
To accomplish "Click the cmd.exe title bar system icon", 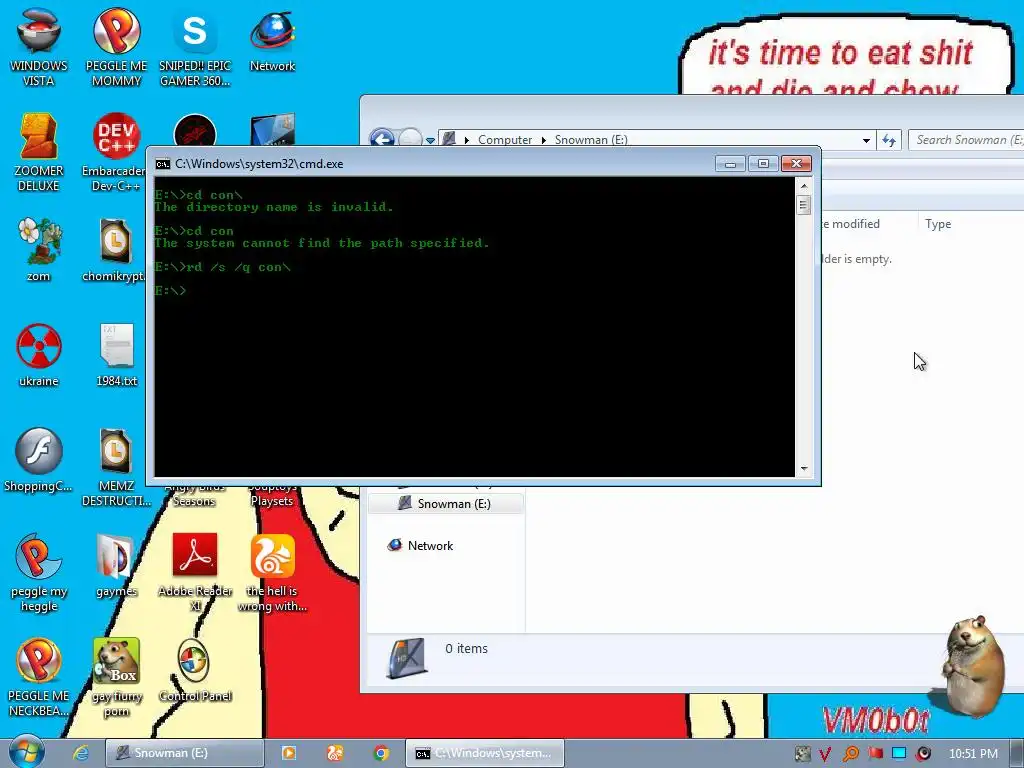I will pyautogui.click(x=163, y=164).
